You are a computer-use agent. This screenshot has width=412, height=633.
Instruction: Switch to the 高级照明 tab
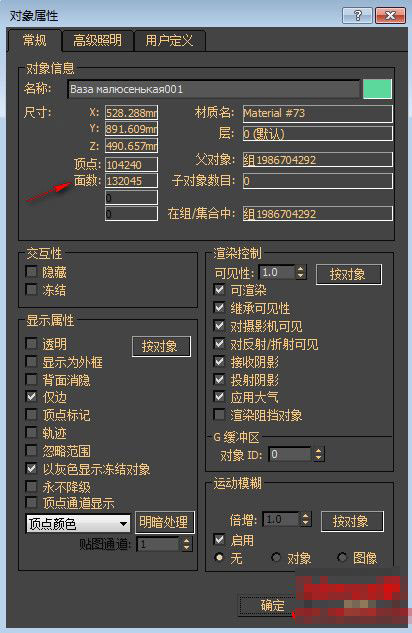pyautogui.click(x=97, y=40)
